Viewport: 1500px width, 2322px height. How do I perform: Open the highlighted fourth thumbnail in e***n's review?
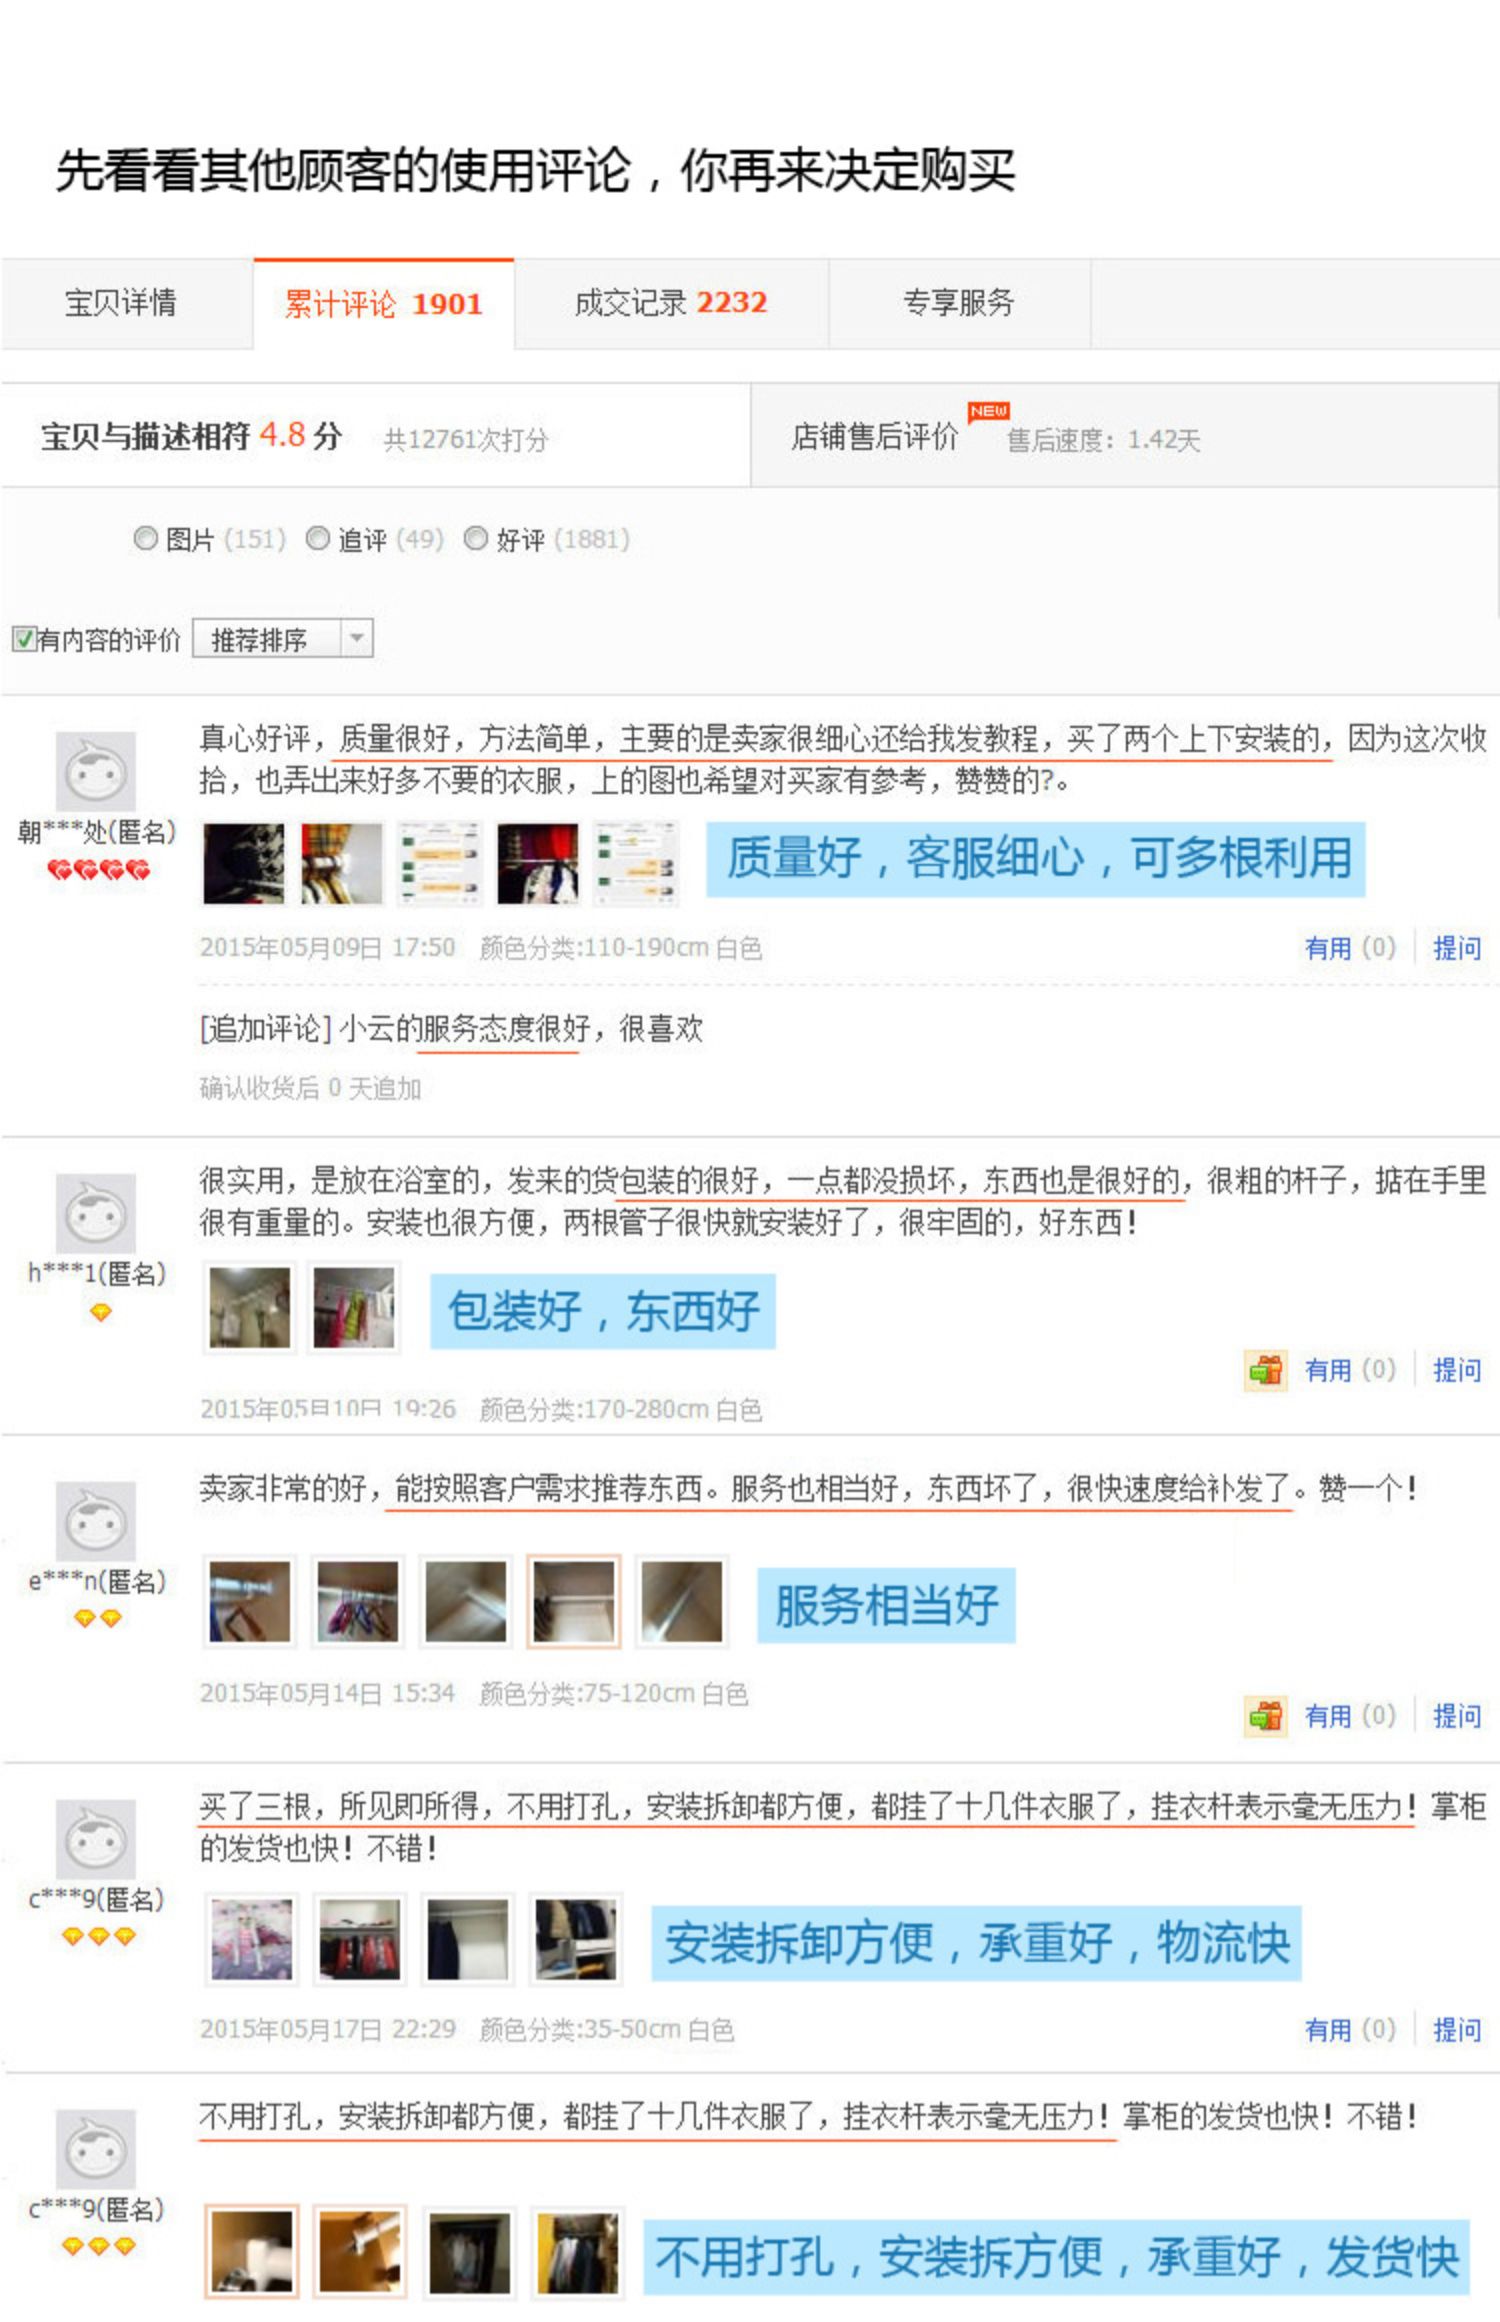coord(573,1601)
